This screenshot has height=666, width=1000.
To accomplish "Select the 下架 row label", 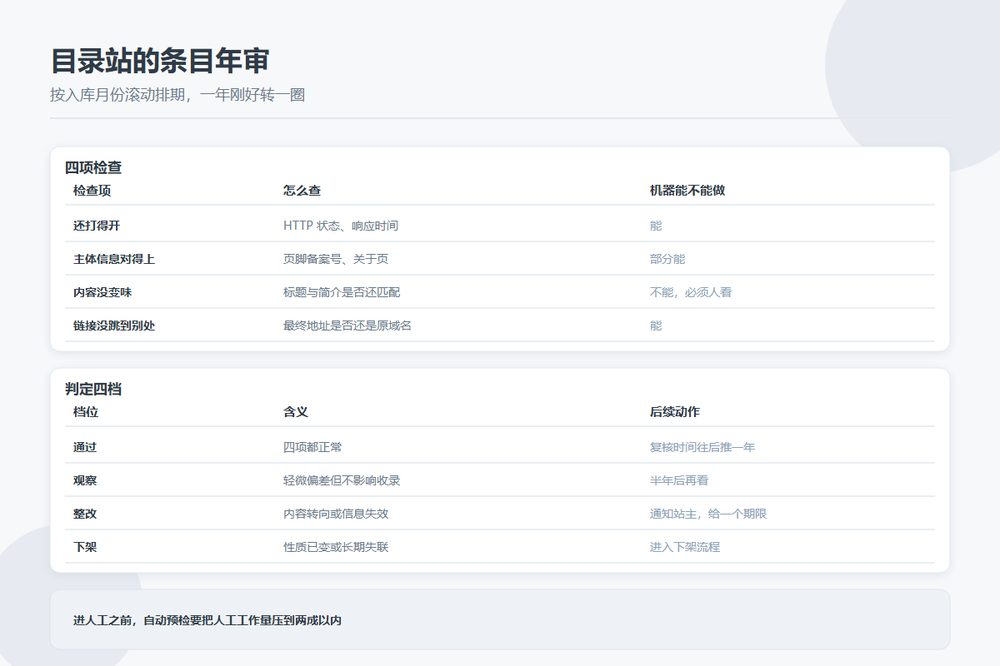I will click(x=85, y=546).
